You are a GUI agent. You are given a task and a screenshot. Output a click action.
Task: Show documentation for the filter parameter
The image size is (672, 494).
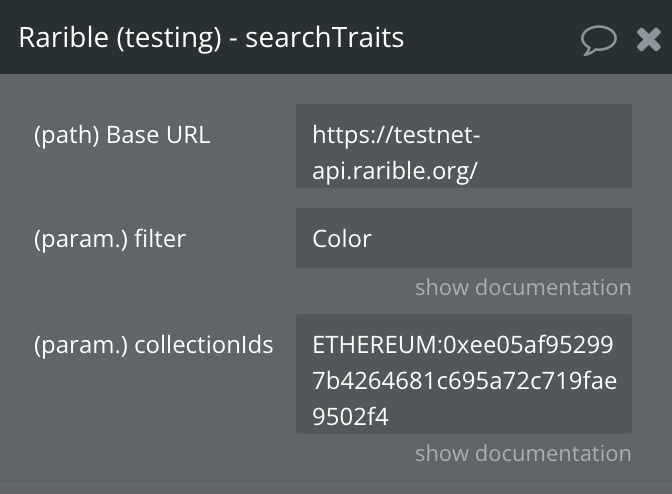523,287
